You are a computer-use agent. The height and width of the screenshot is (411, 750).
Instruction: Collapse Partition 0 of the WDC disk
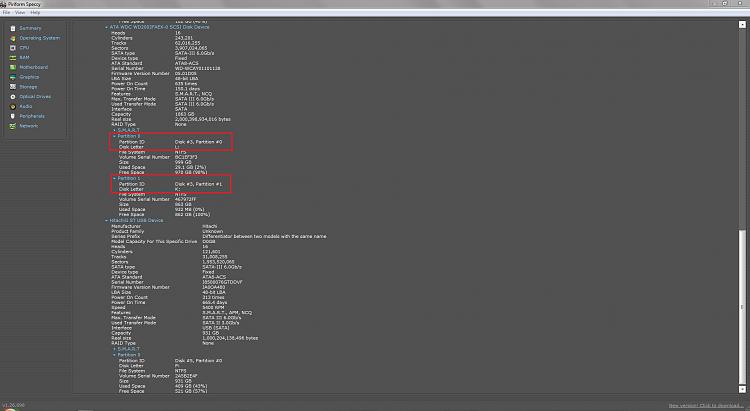(114, 136)
